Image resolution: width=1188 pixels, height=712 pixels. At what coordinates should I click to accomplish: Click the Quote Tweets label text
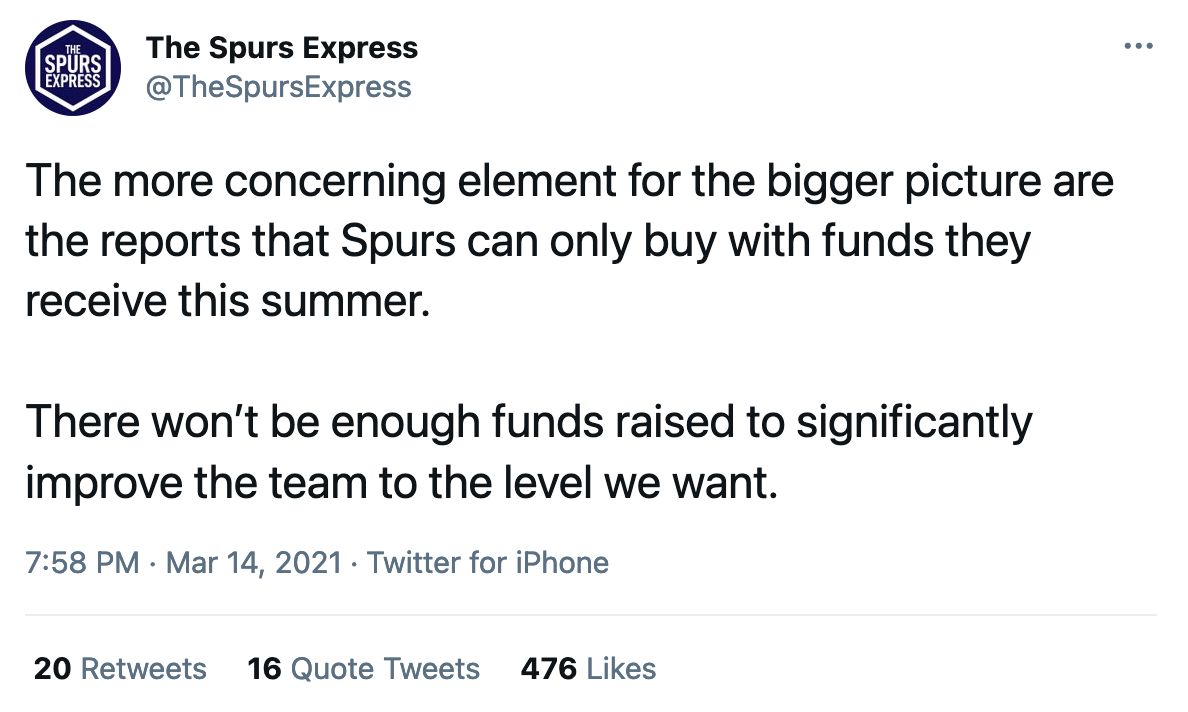386,668
